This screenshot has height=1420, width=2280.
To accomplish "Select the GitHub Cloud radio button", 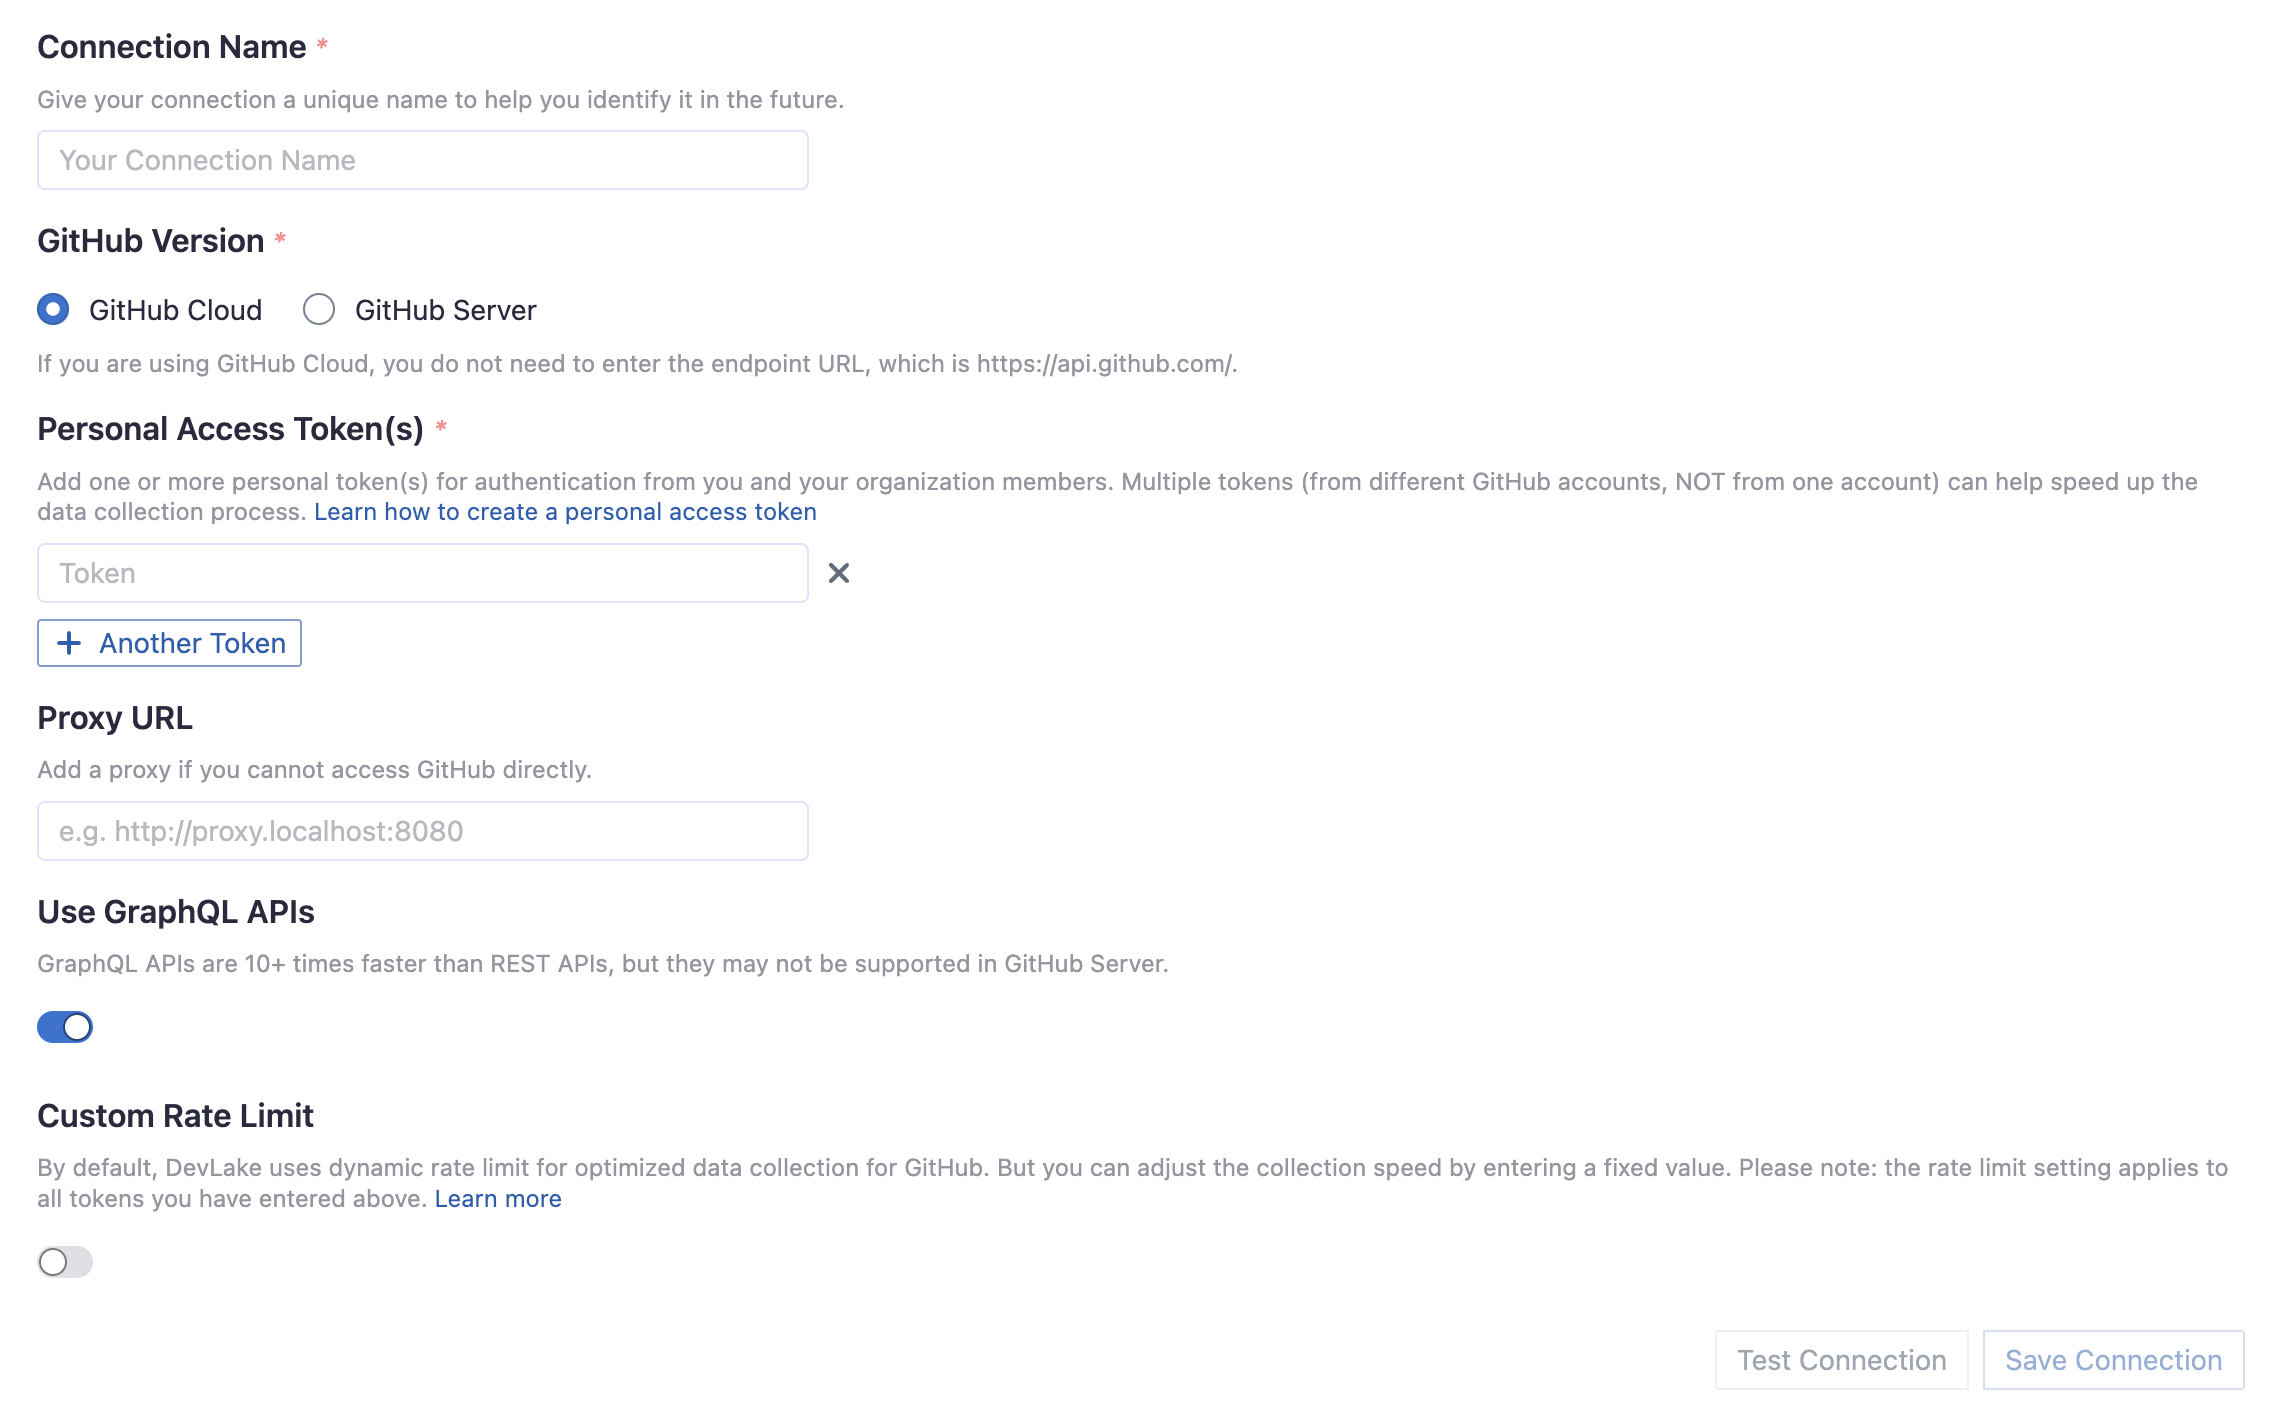I will tap(53, 310).
